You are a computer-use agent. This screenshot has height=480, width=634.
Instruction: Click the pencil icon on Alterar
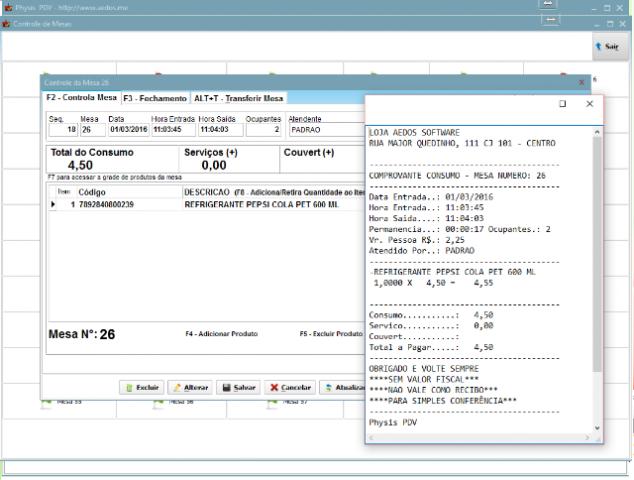[x=177, y=387]
